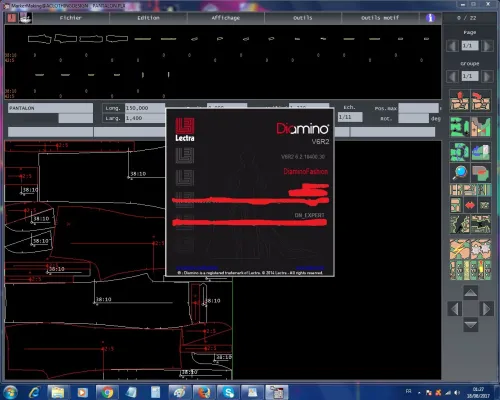Select the grey and green piece overlap tool

481,173
